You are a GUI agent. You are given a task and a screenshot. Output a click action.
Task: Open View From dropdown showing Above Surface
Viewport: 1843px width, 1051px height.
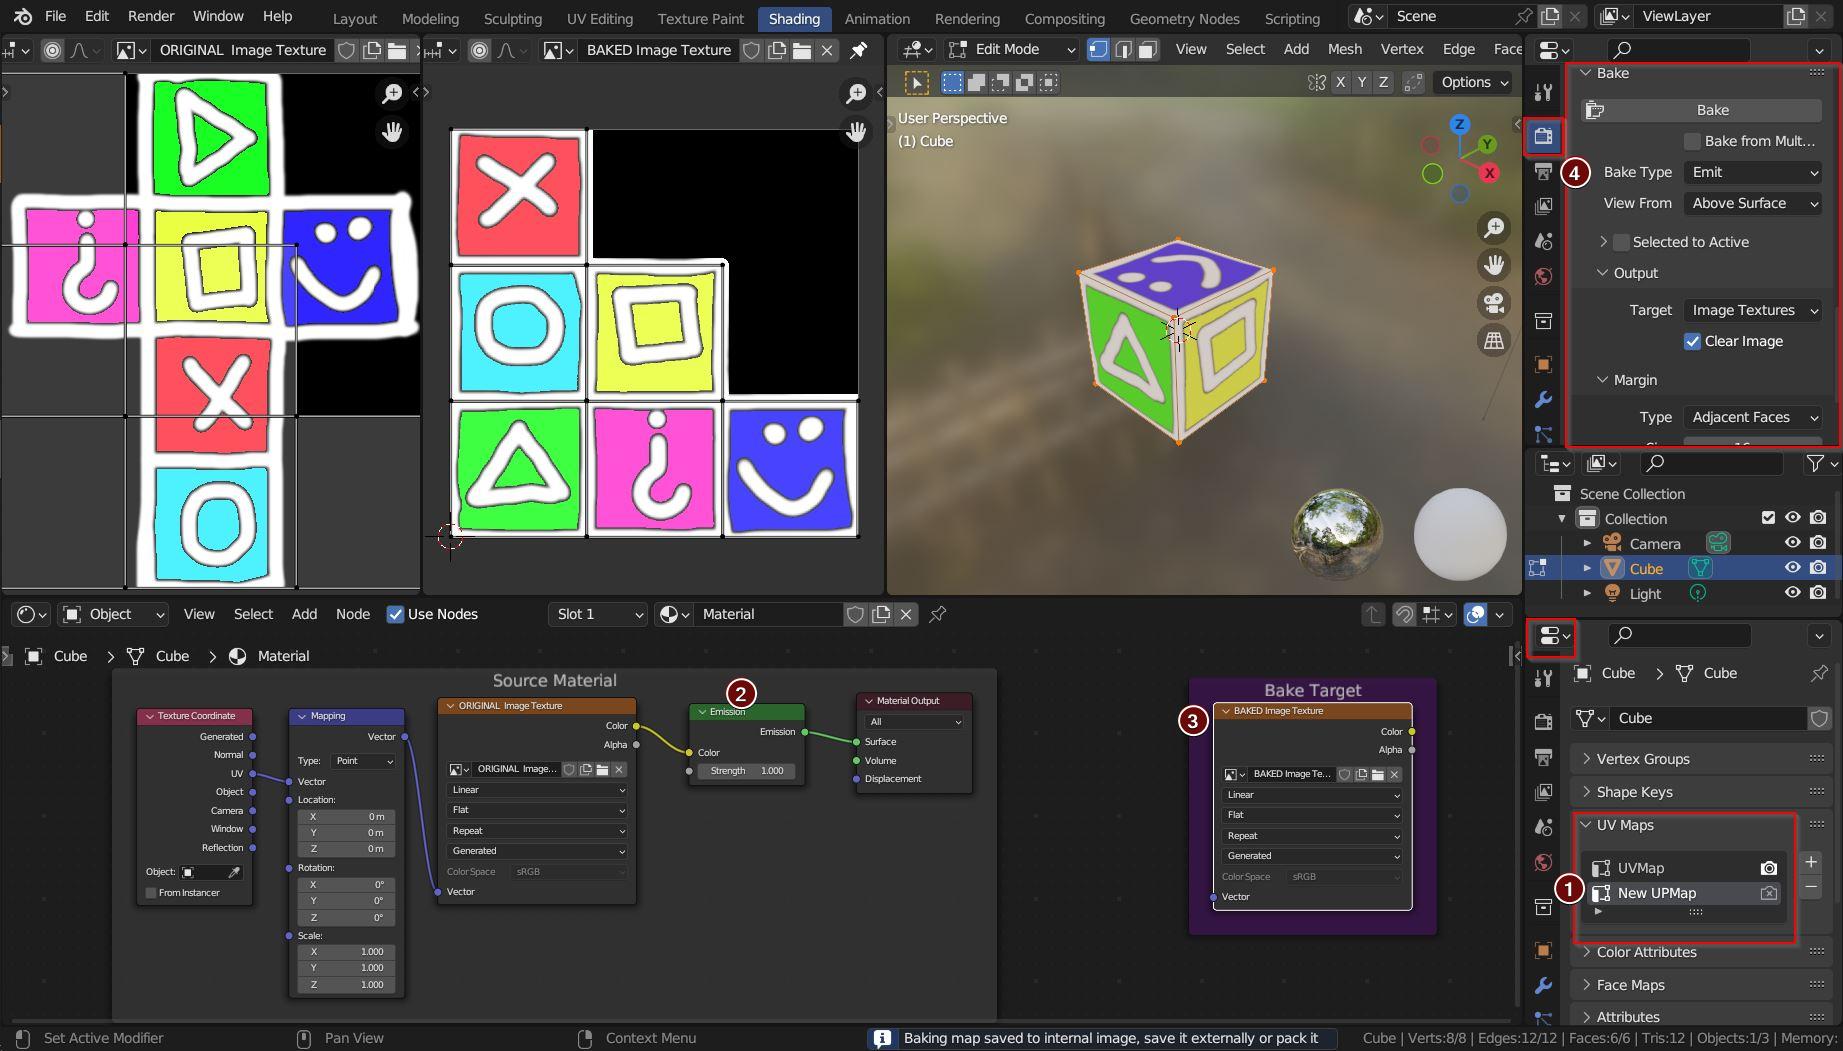pyautogui.click(x=1753, y=203)
